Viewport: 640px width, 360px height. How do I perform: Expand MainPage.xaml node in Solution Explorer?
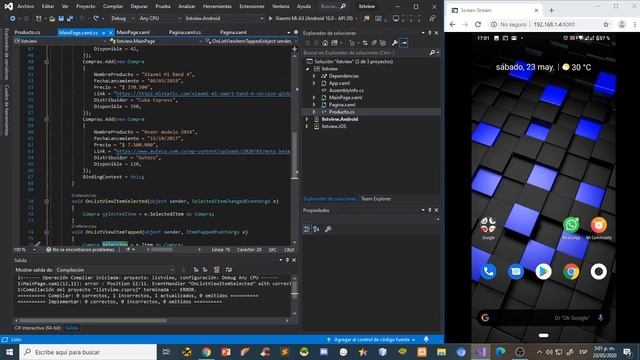314,98
